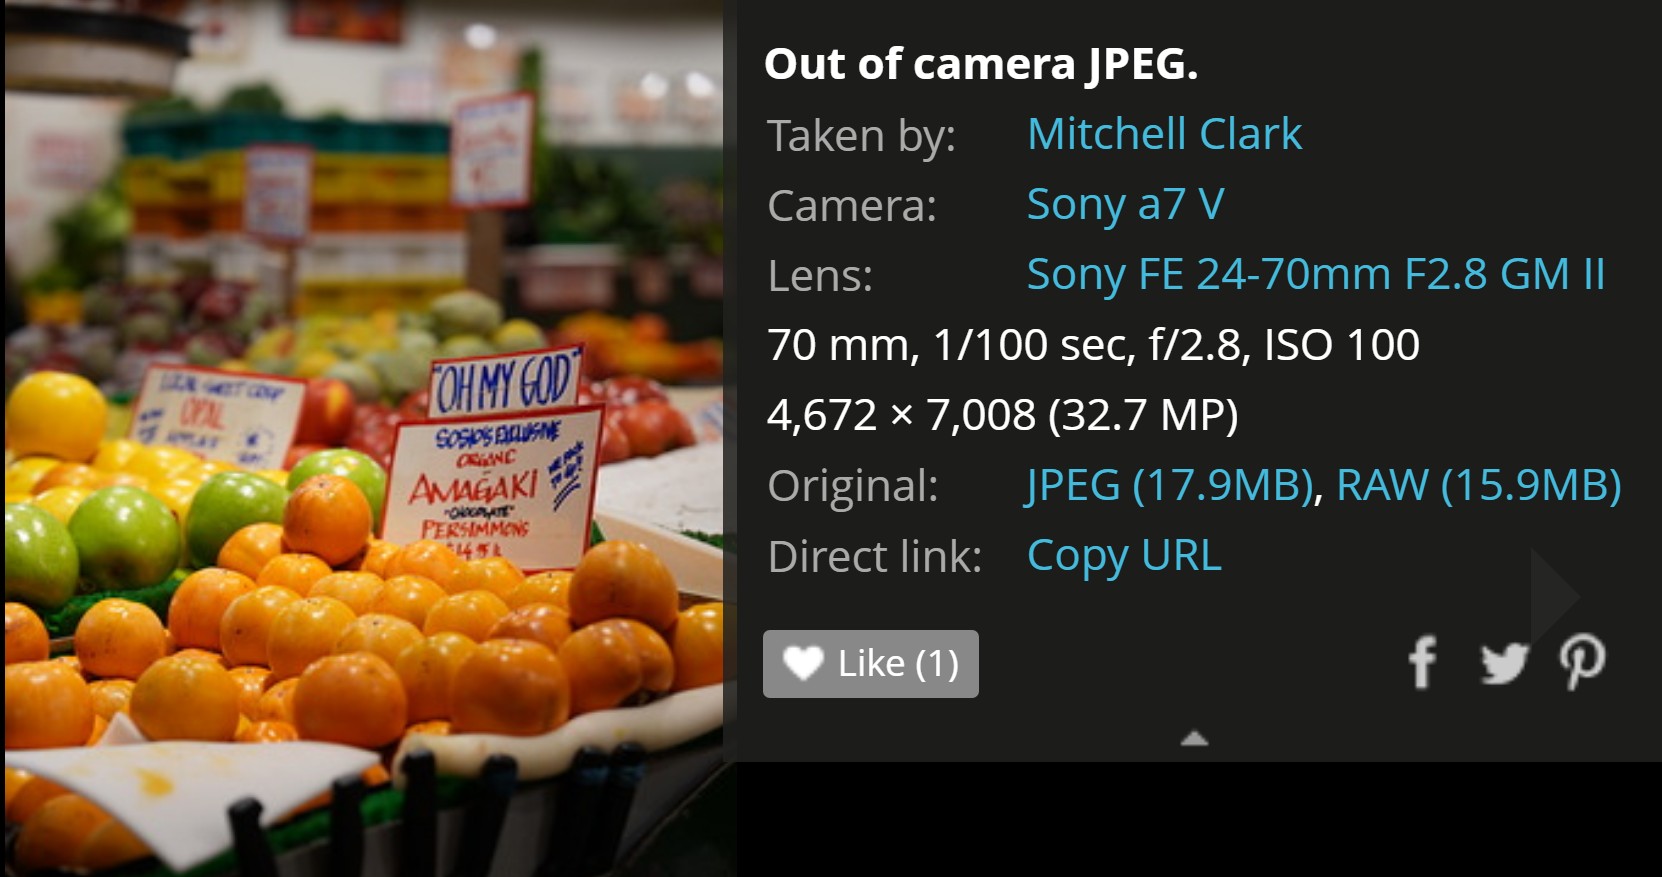Open the Sony a7 V camera link
1662x877 pixels.
1125,204
